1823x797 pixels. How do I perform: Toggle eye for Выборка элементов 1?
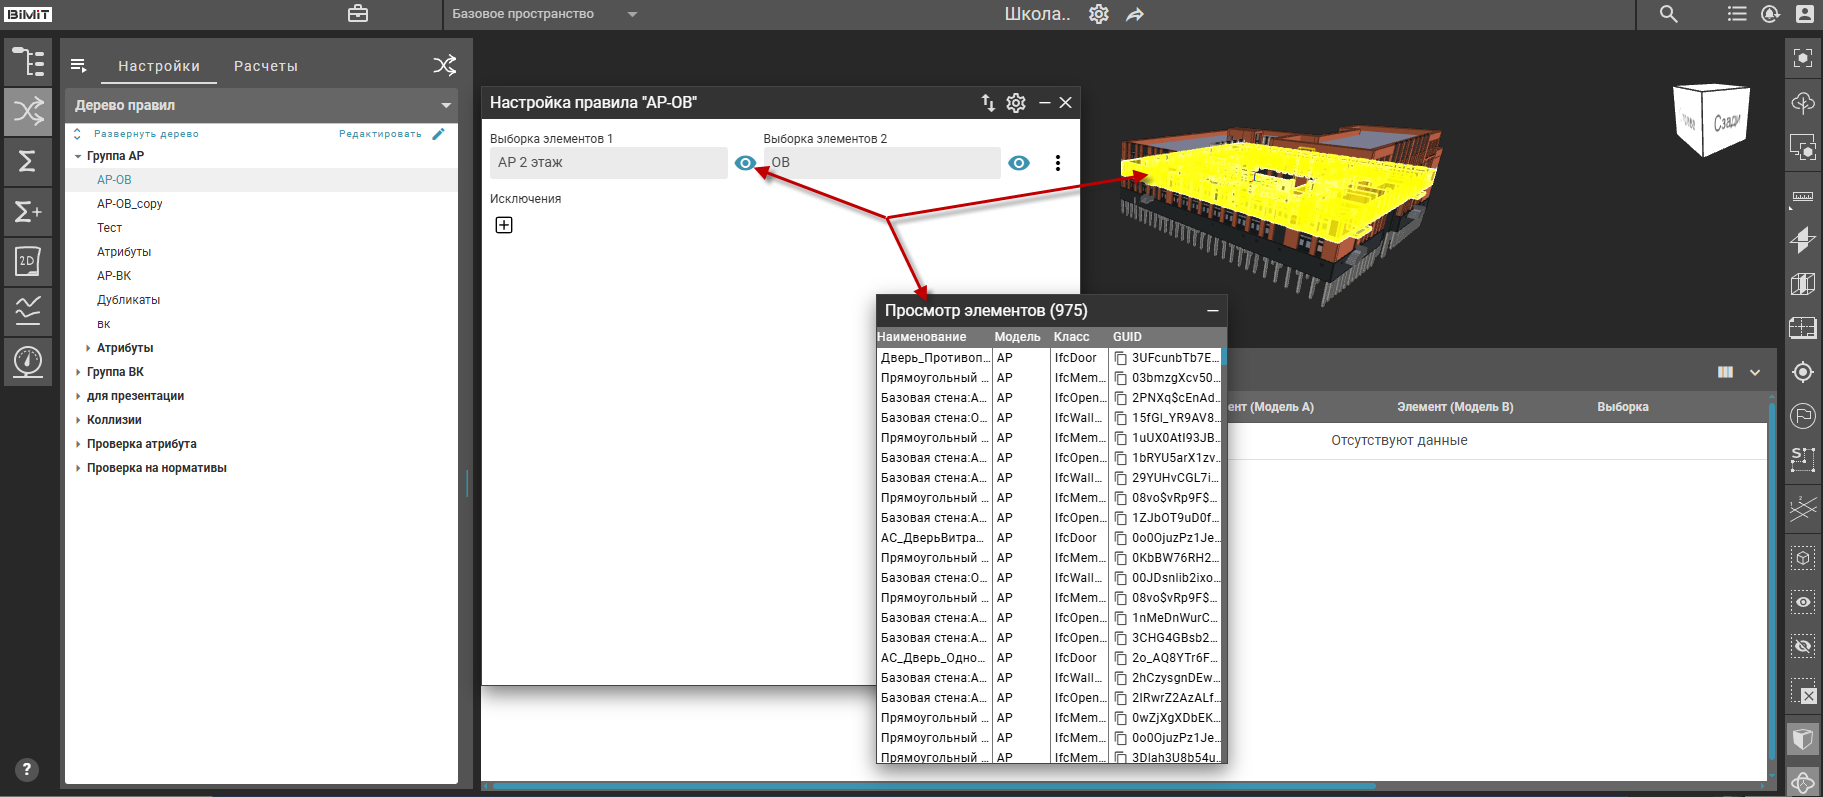tap(745, 163)
